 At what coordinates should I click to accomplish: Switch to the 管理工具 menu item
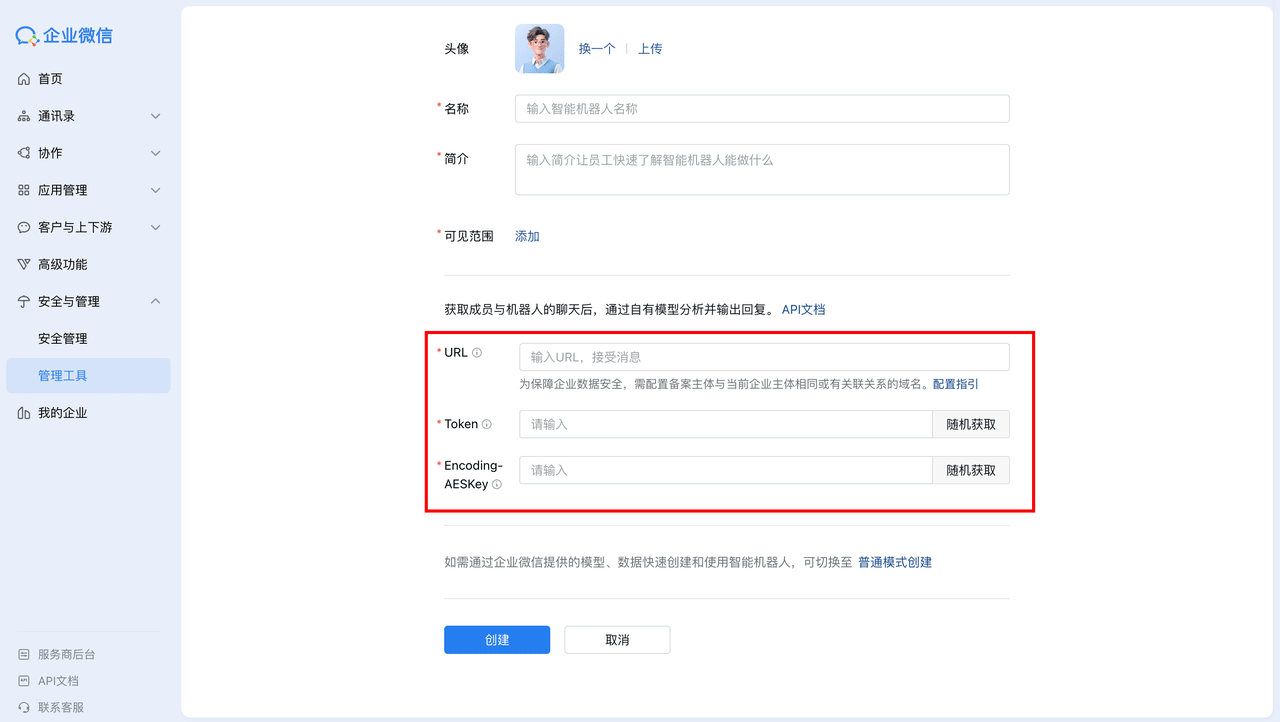(x=60, y=375)
